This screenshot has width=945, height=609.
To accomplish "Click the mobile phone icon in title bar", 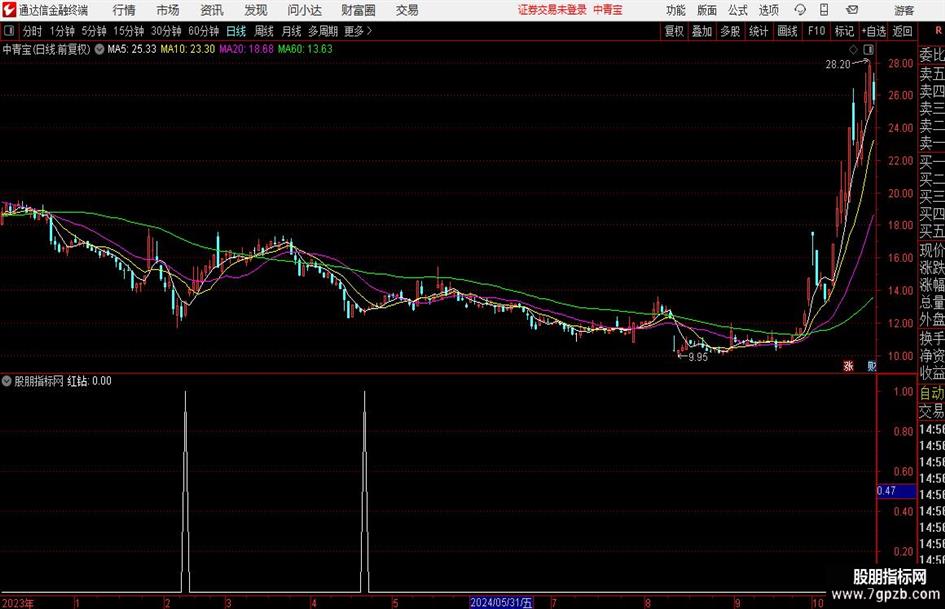I will [x=824, y=10].
